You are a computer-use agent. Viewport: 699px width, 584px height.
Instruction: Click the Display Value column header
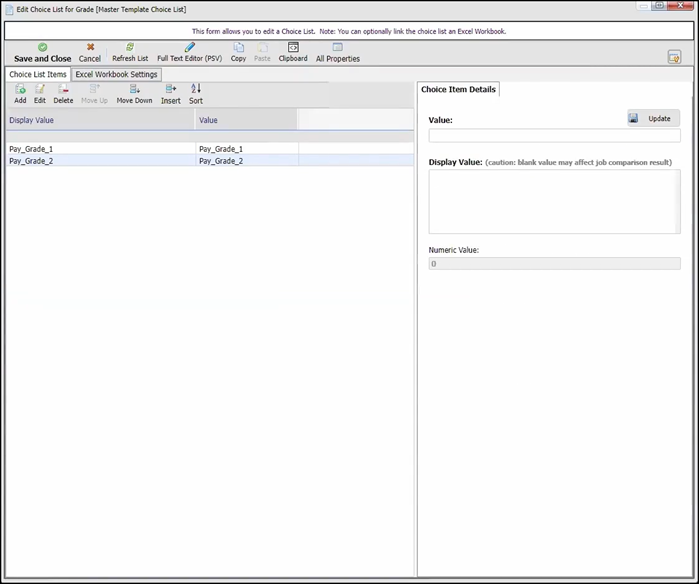coord(100,120)
